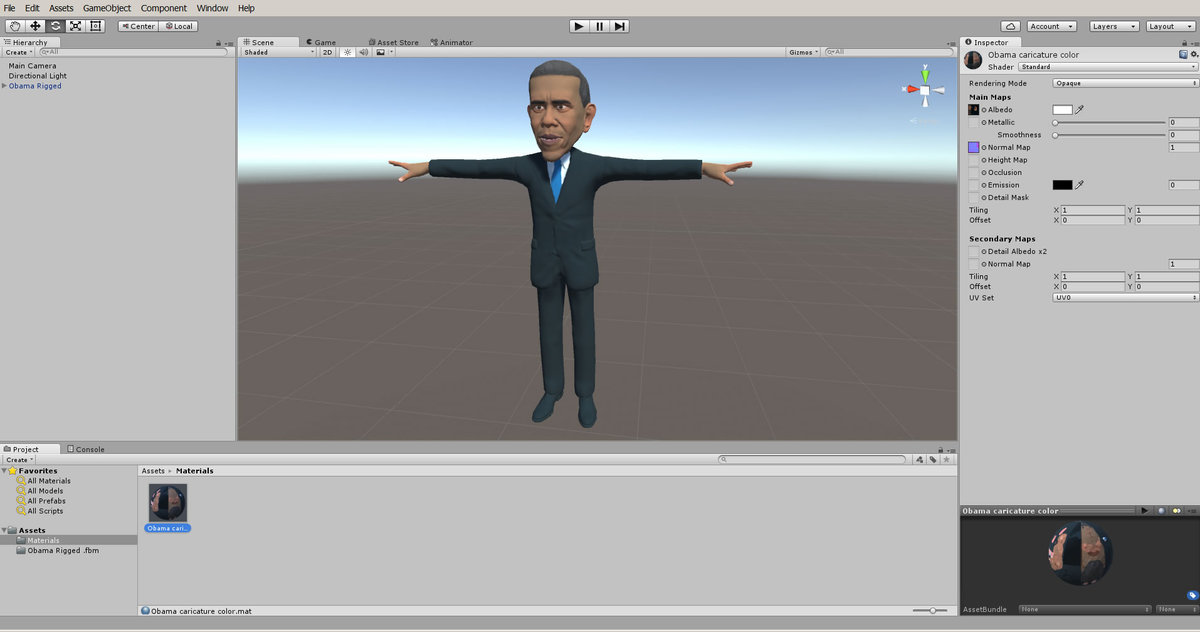This screenshot has height=632, width=1200.
Task: Open the UV Set dropdown
Action: [1125, 297]
